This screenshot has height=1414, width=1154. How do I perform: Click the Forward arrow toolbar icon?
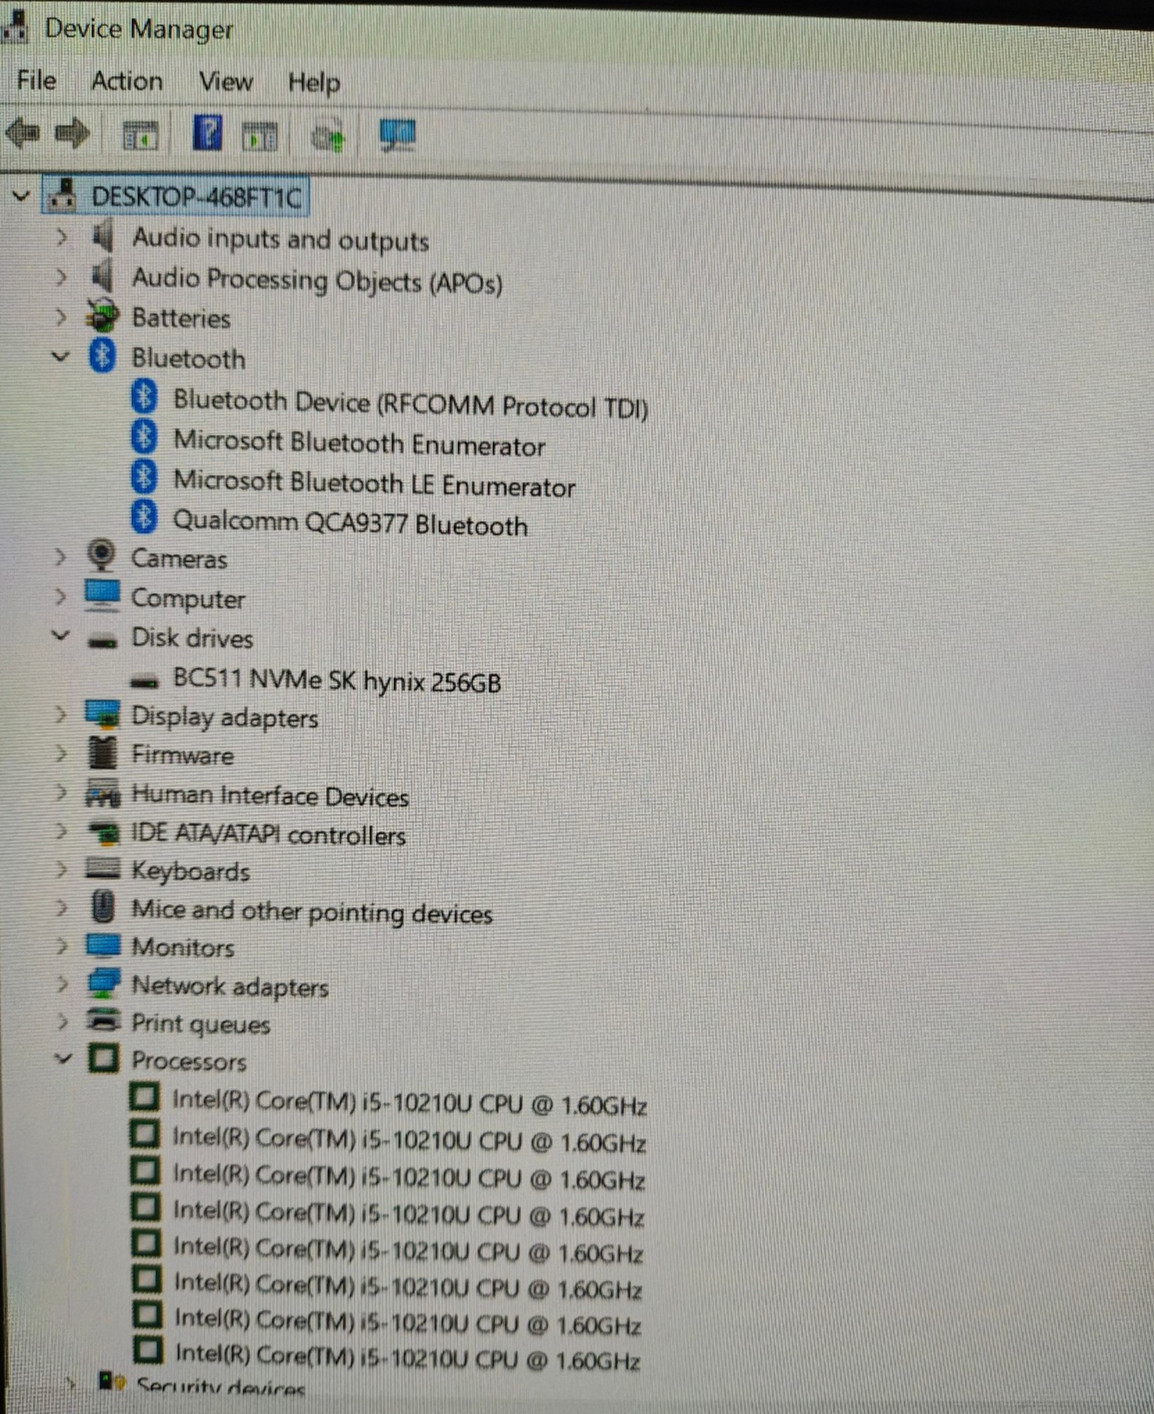(71, 132)
